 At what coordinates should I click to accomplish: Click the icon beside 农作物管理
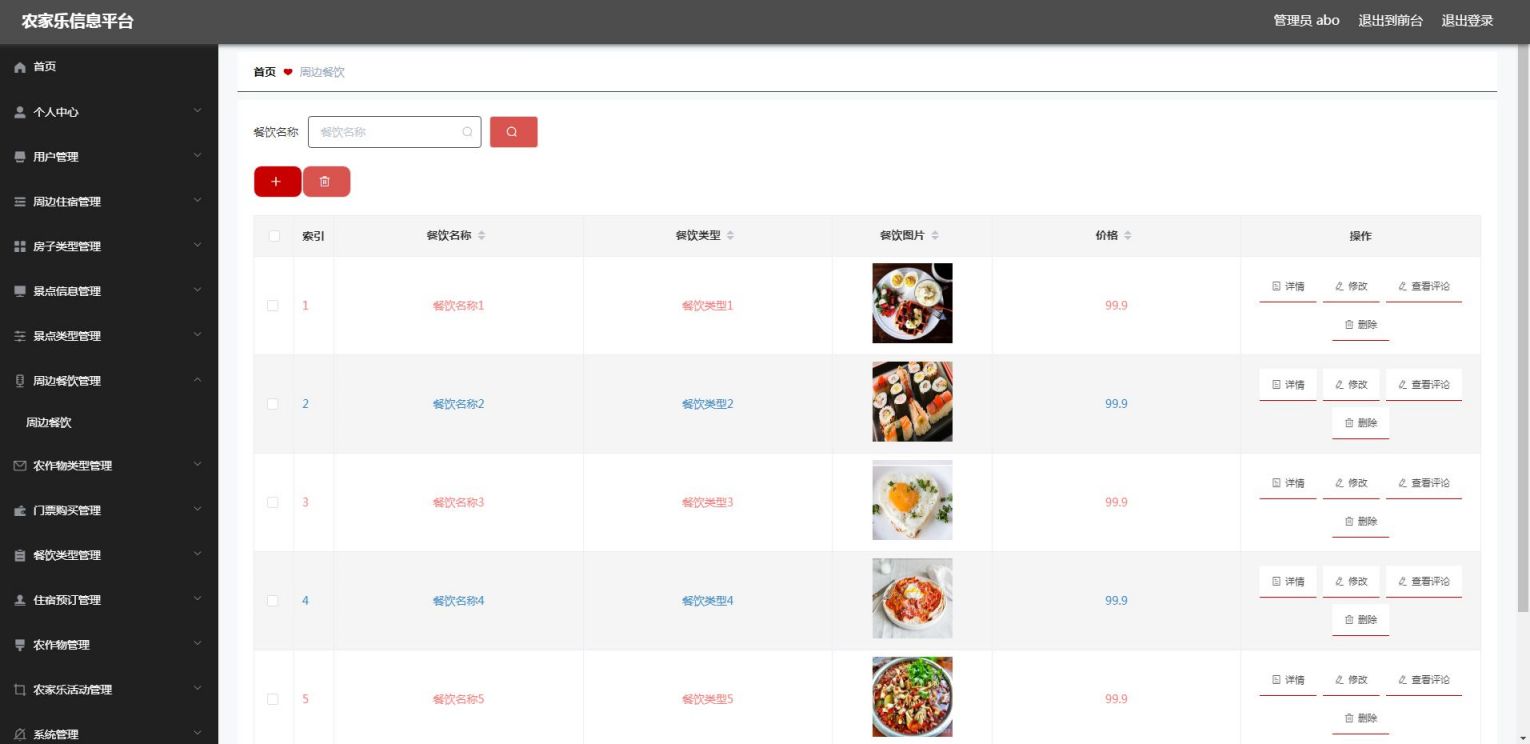coord(20,645)
